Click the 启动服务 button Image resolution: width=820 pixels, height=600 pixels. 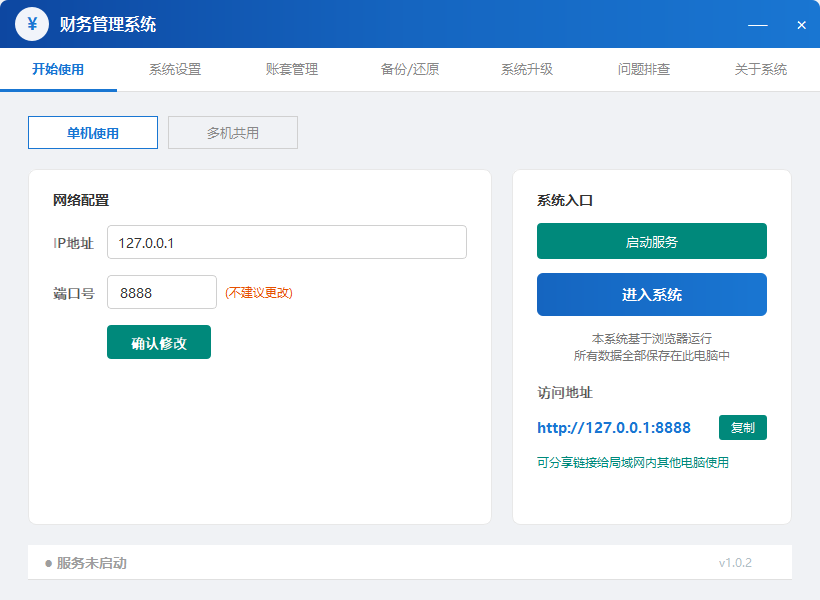pyautogui.click(x=652, y=241)
